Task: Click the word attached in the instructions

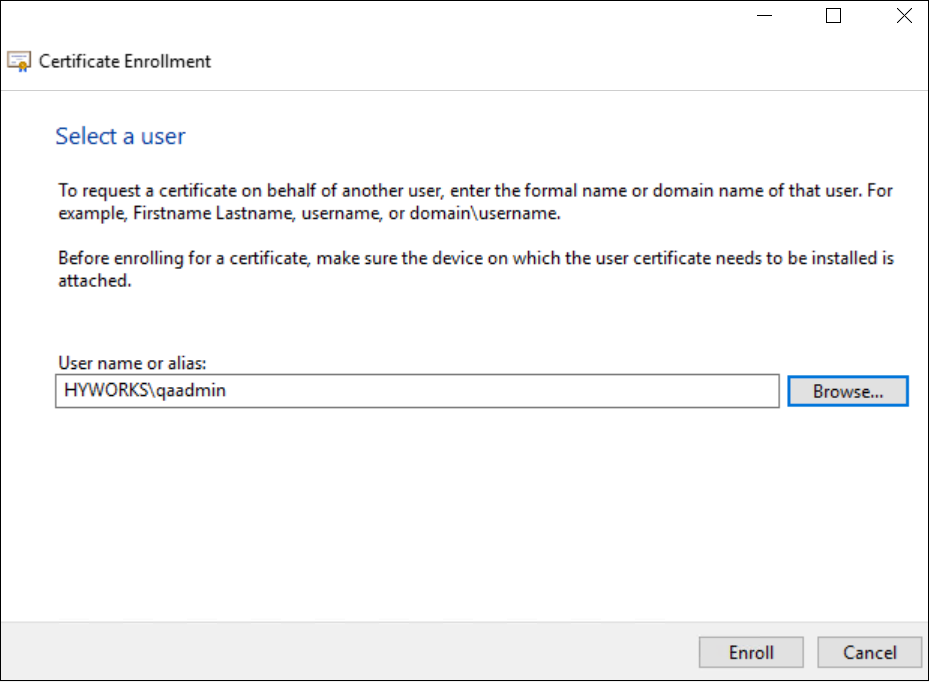Action: pyautogui.click(x=94, y=281)
